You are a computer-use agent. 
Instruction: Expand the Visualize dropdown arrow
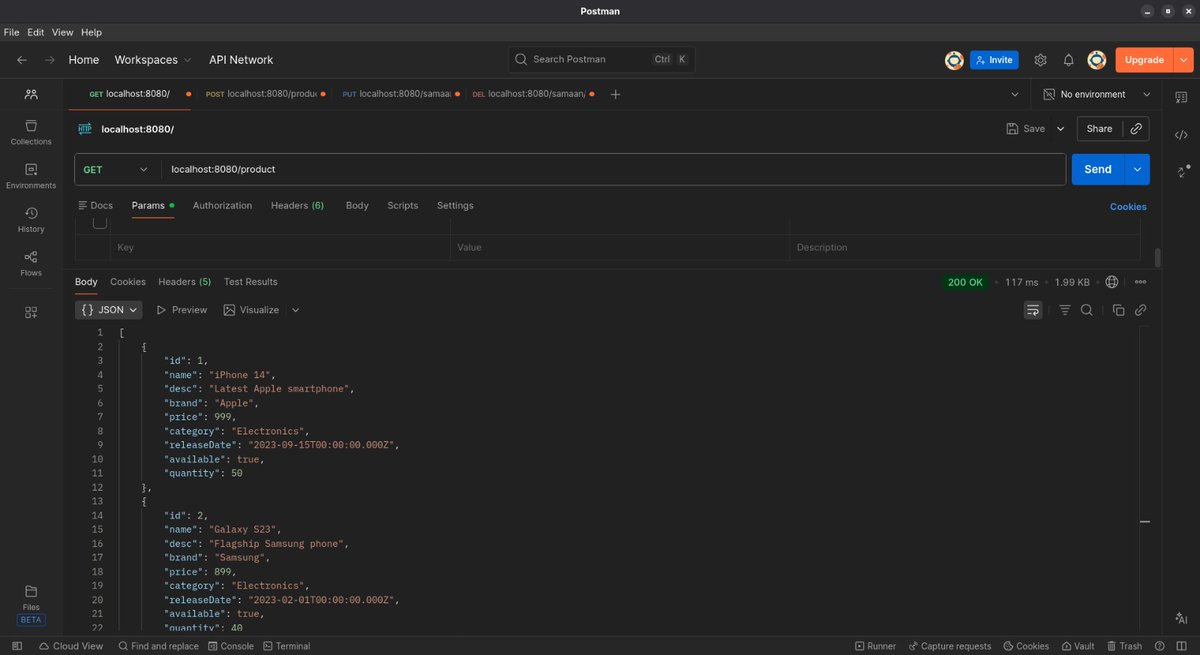[296, 310]
